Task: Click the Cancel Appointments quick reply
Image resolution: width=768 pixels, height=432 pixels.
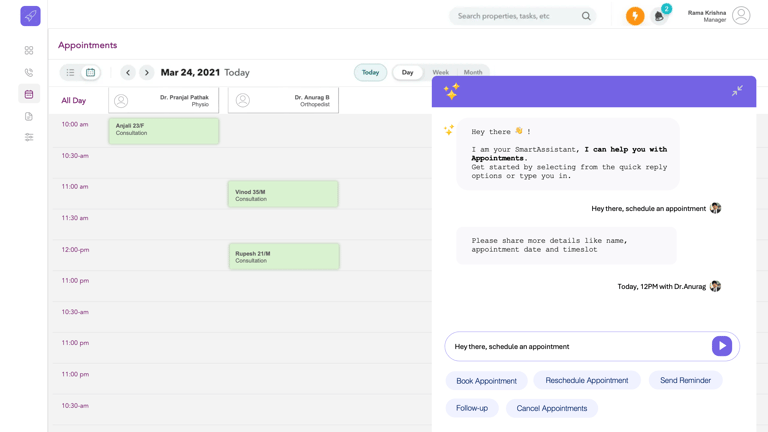Action: (551, 408)
